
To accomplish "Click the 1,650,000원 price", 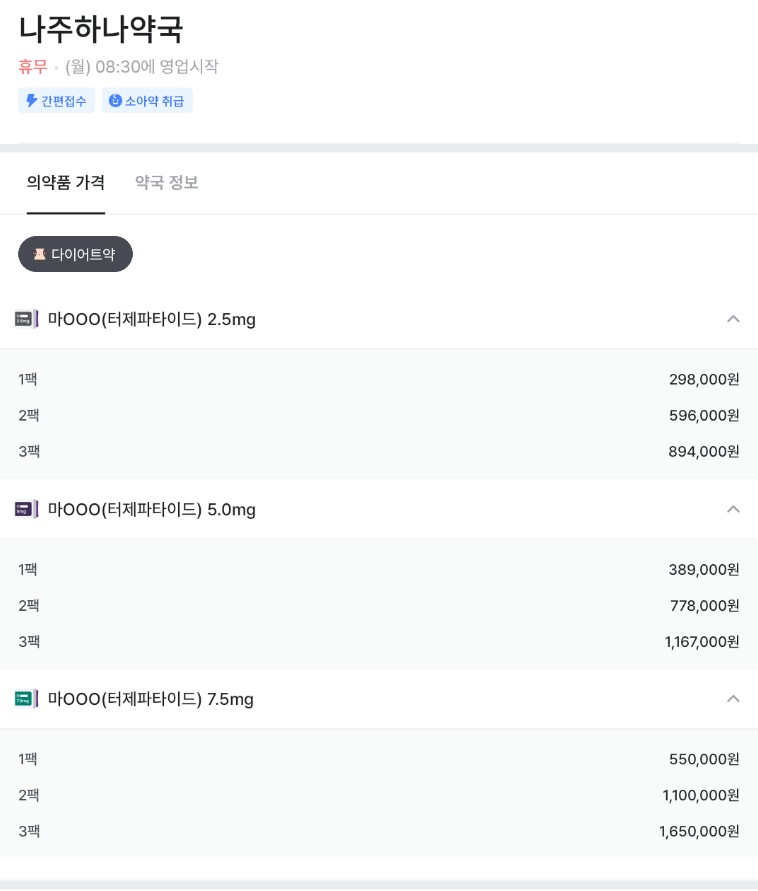I will (x=699, y=832).
